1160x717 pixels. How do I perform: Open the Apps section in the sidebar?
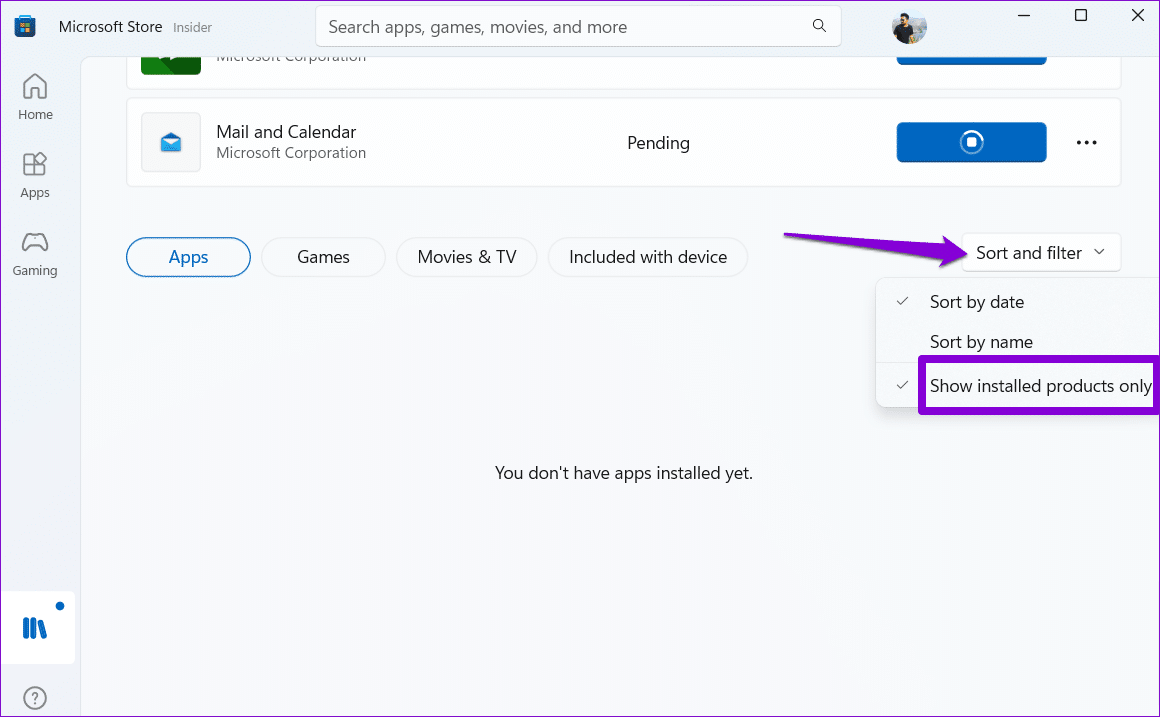point(35,175)
